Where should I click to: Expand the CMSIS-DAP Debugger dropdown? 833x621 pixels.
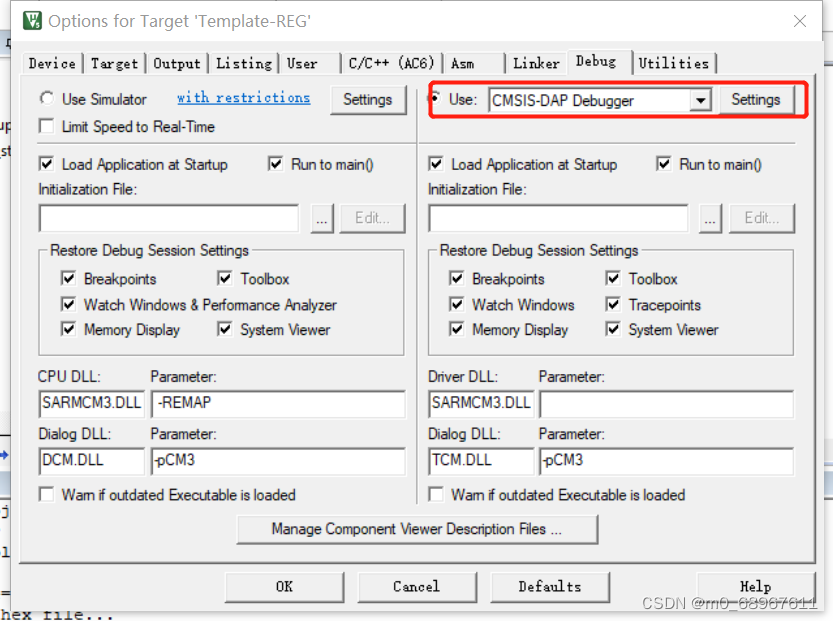tap(701, 100)
